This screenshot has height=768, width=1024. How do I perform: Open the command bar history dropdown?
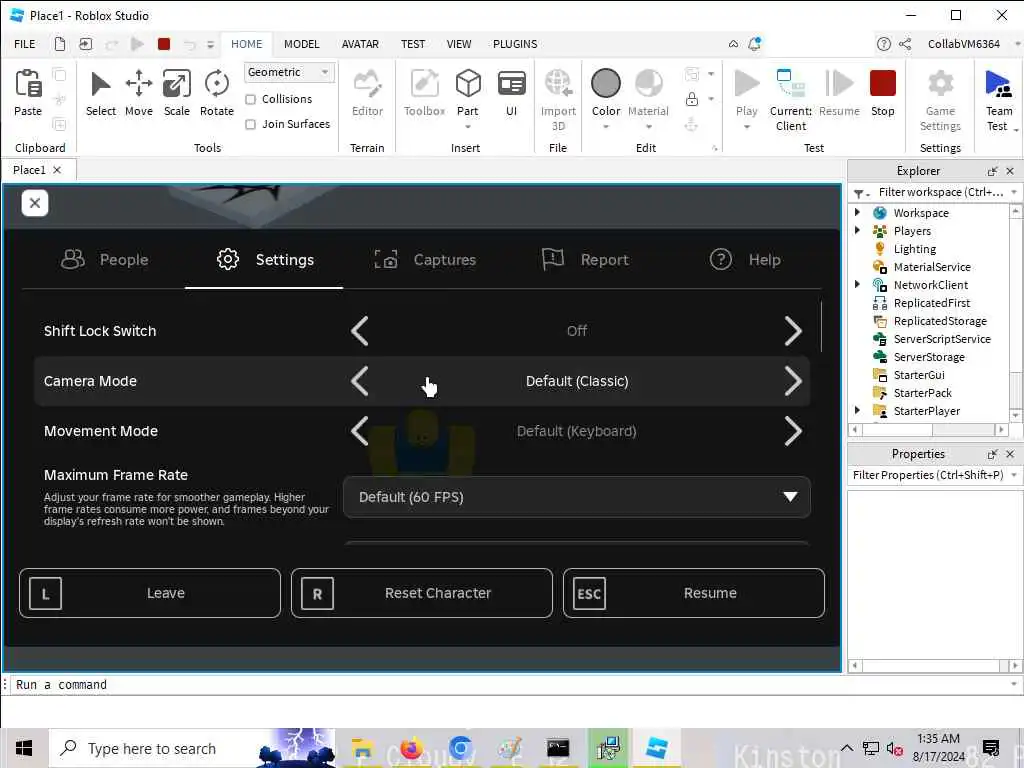pyautogui.click(x=1014, y=684)
